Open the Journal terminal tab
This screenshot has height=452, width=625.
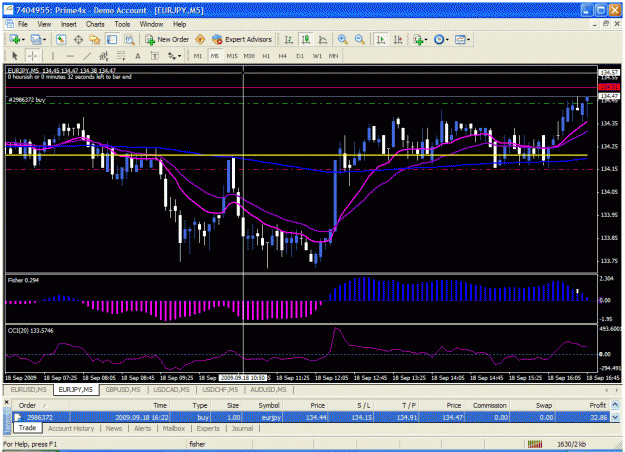[x=242, y=428]
